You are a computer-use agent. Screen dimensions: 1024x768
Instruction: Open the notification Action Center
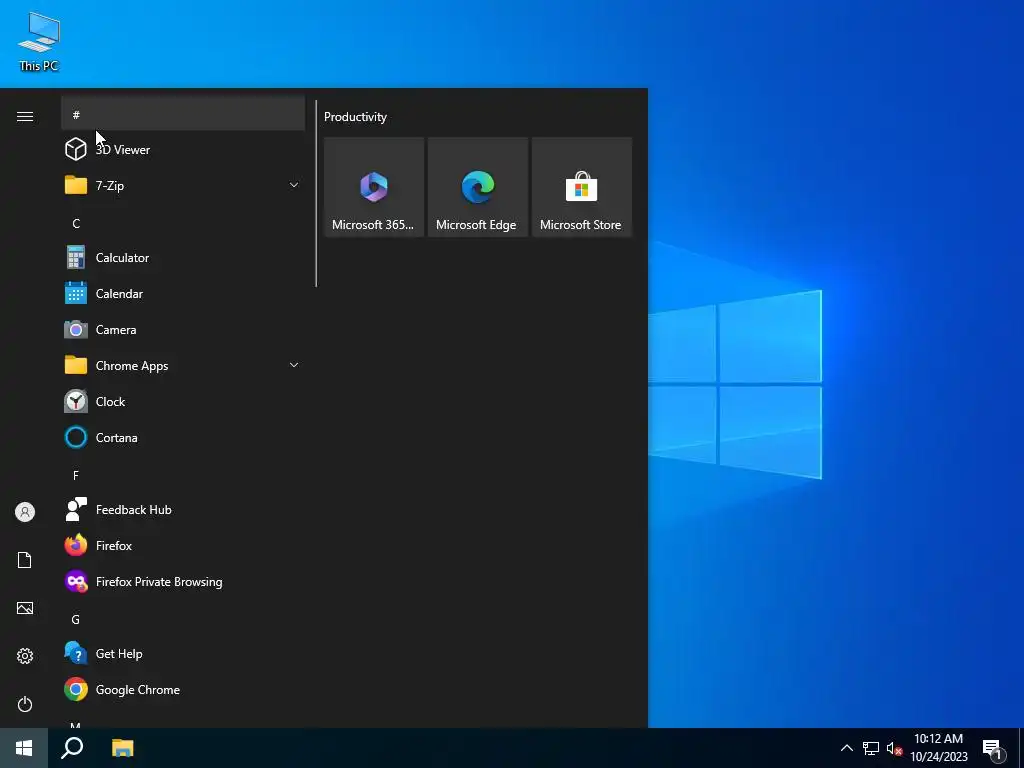point(993,749)
